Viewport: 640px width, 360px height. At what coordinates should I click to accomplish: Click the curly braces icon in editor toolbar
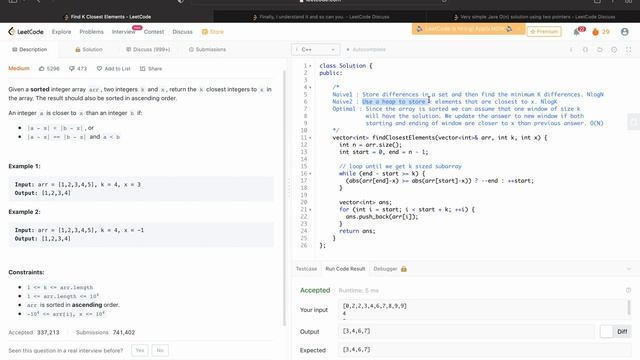pyautogui.click(x=585, y=49)
